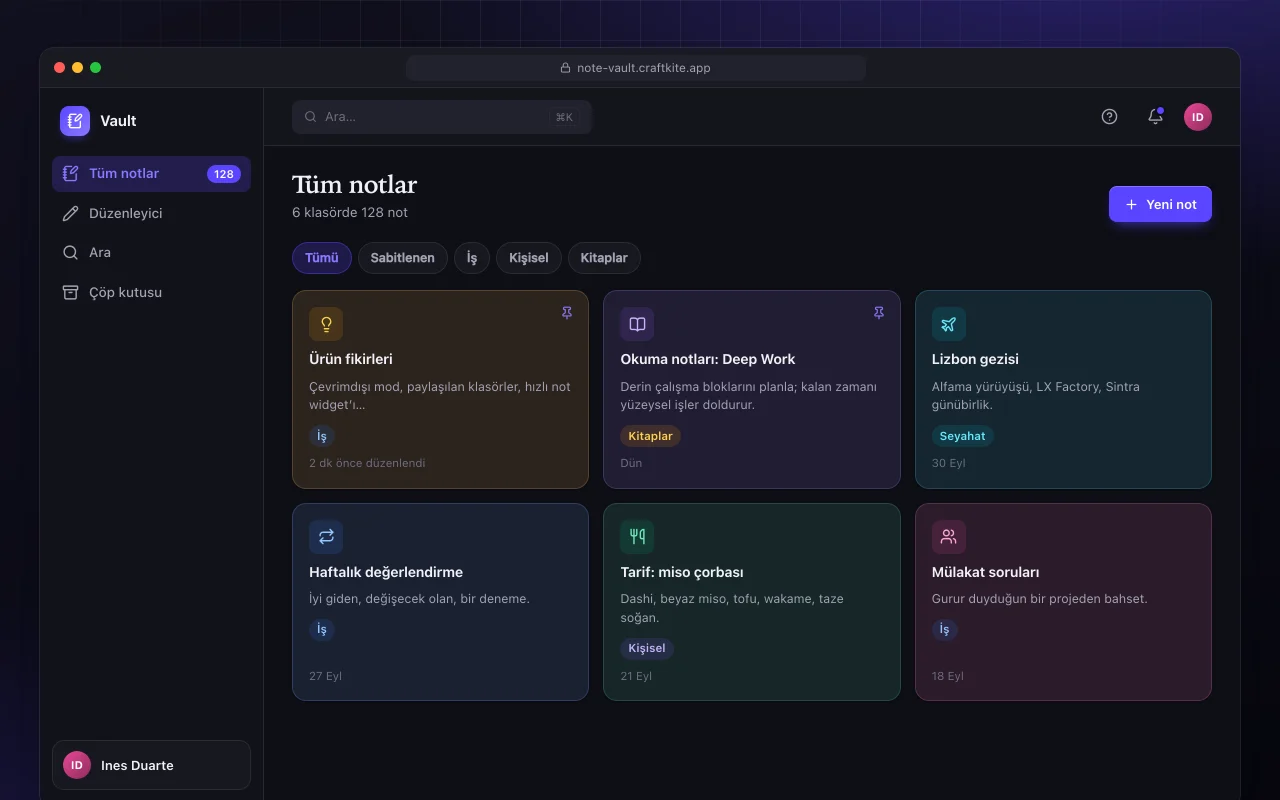The height and width of the screenshot is (800, 1280).
Task: Click the 128 count badge in sidebar
Action: [x=224, y=174]
